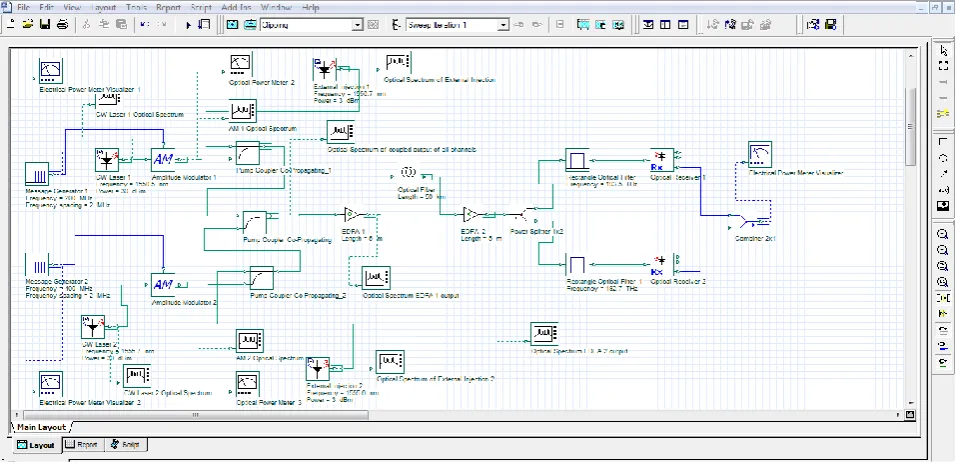Expand the Sweep Iteration dropdown arrow
This screenshot has height=466, width=957.
click(x=503, y=25)
